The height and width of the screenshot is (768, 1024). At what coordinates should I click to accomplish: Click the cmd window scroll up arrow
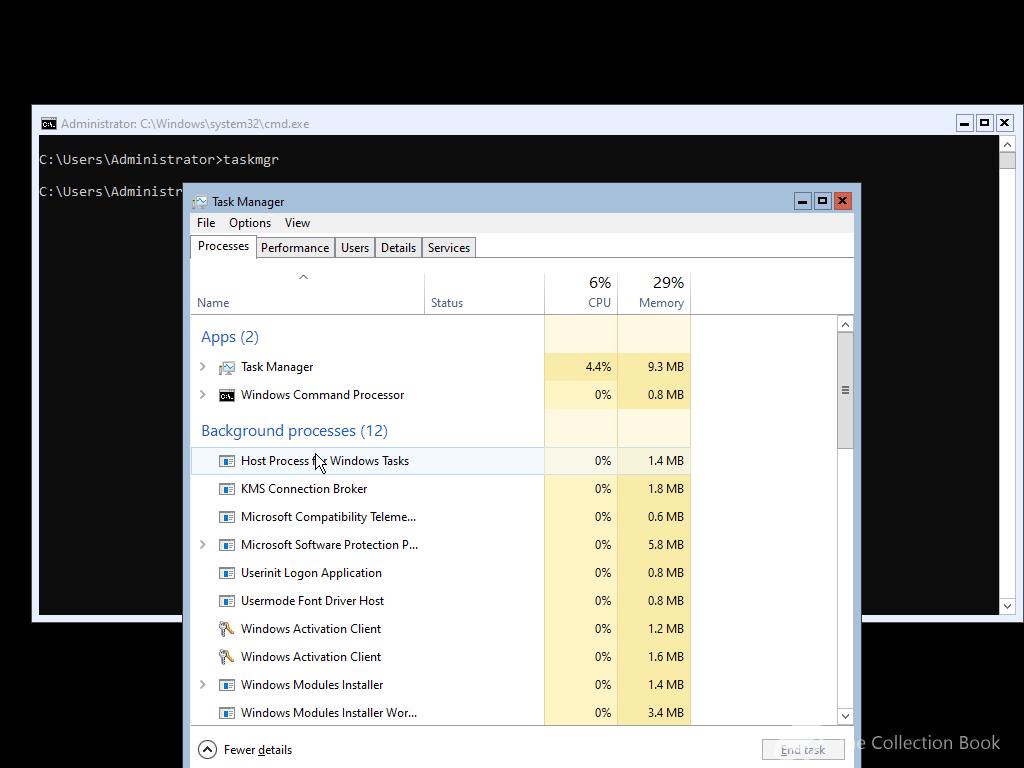pos(1008,144)
